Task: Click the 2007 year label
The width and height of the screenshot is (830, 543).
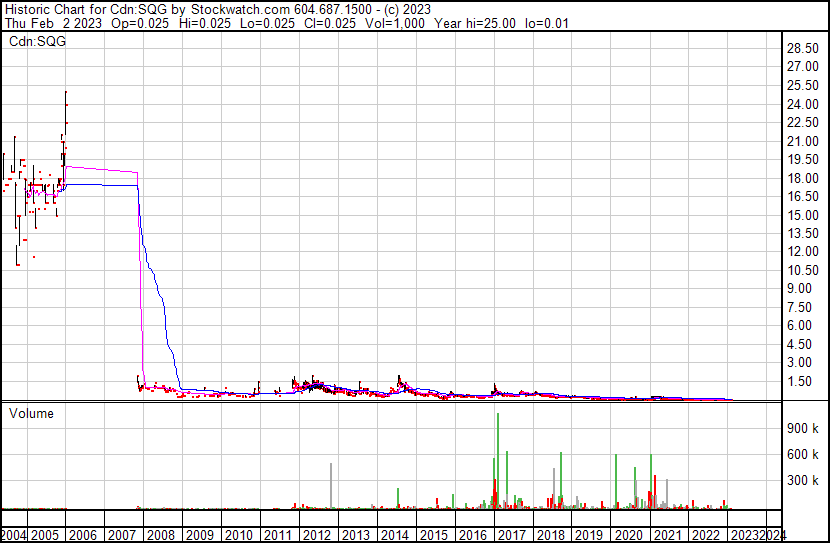Action: click(122, 535)
